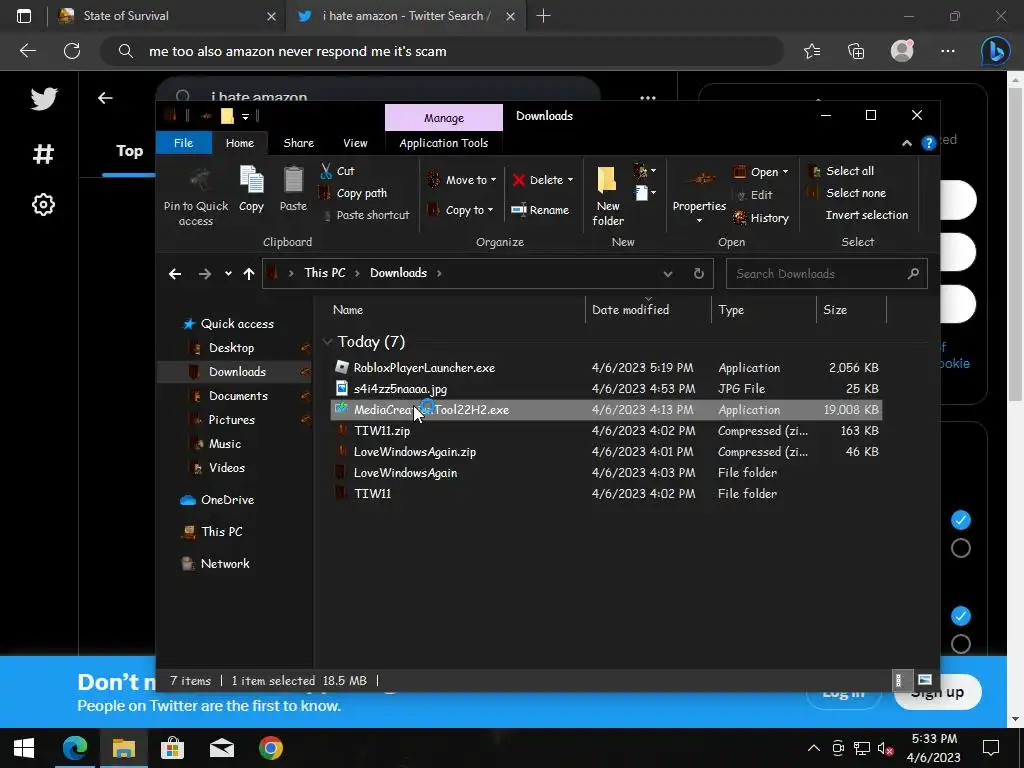The height and width of the screenshot is (768, 1024).
Task: Switch to large icons view in status bar
Action: pos(924,680)
